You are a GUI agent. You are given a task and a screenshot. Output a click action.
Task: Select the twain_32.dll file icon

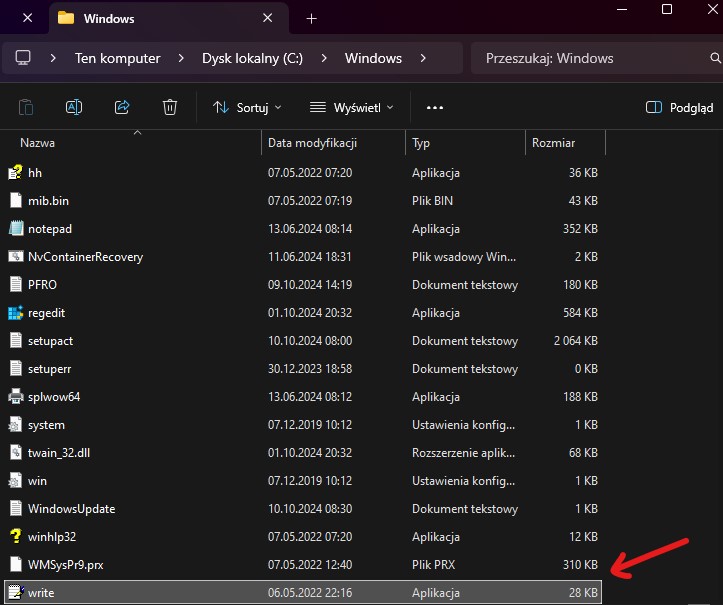(16, 452)
